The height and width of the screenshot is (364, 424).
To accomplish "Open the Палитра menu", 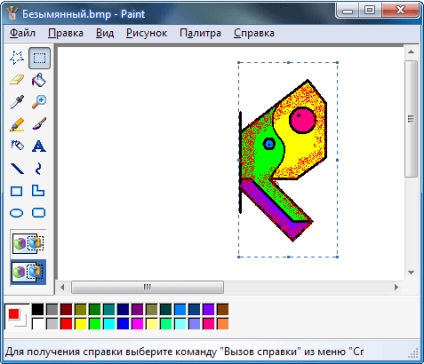I will pos(200,33).
